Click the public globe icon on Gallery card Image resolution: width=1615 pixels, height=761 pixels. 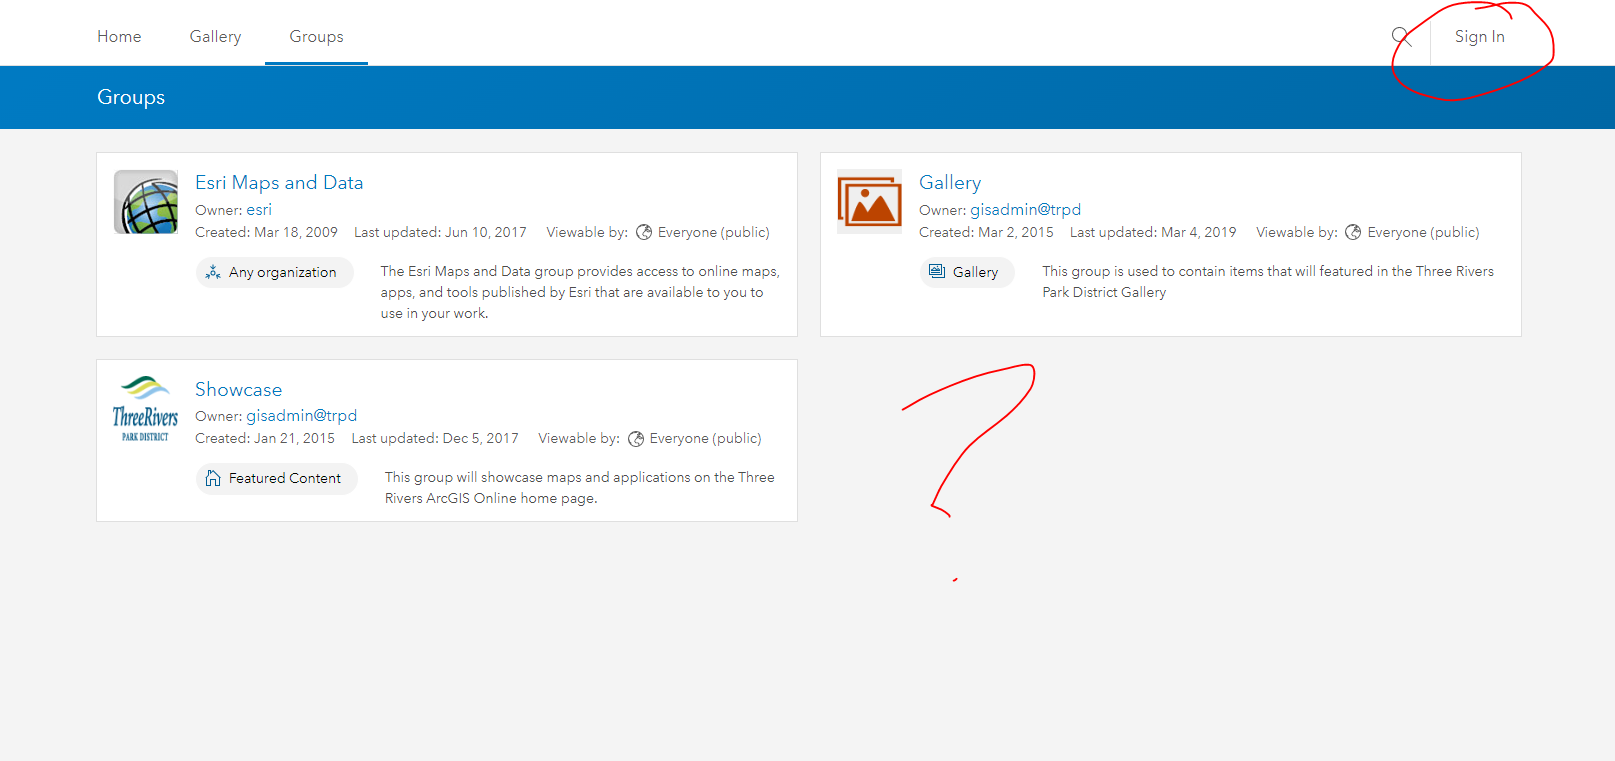tap(1353, 232)
